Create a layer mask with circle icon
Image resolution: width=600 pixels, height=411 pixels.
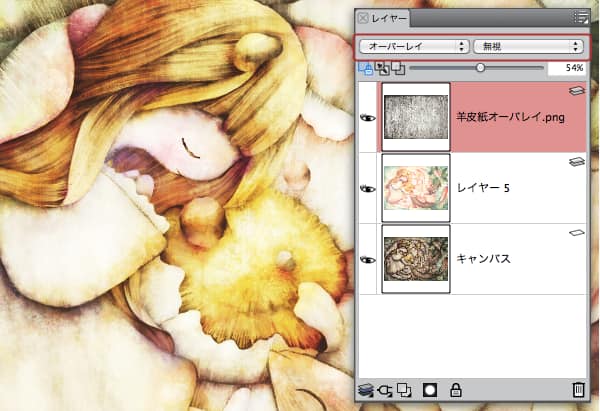432,390
